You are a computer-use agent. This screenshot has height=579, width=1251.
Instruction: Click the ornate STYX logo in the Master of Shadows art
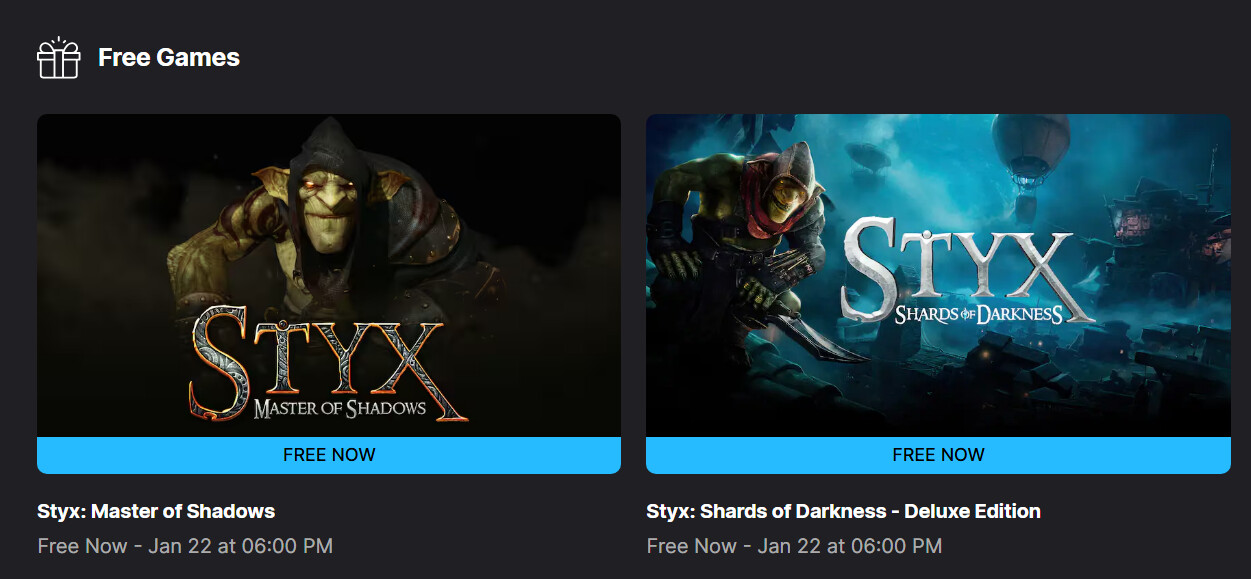pos(328,364)
